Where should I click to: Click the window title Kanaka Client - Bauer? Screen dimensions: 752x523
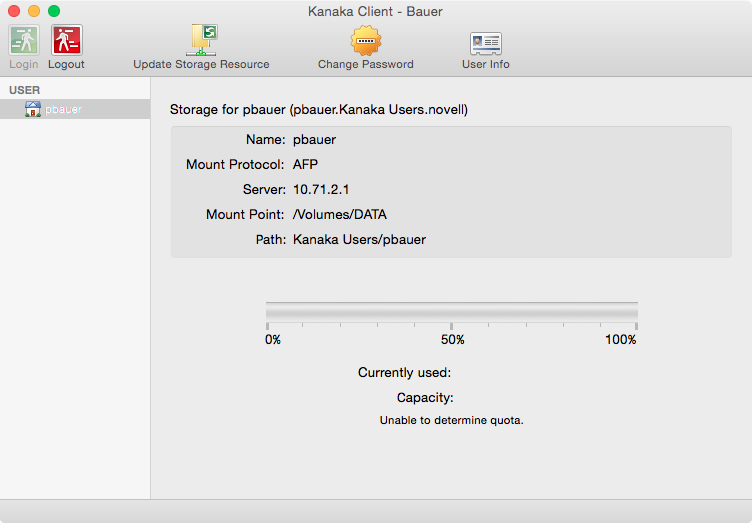pyautogui.click(x=376, y=12)
